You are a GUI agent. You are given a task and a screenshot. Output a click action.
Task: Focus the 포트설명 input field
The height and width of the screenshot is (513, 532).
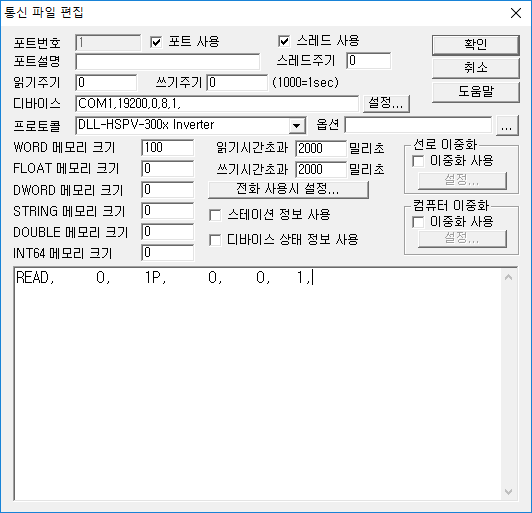tap(168, 62)
